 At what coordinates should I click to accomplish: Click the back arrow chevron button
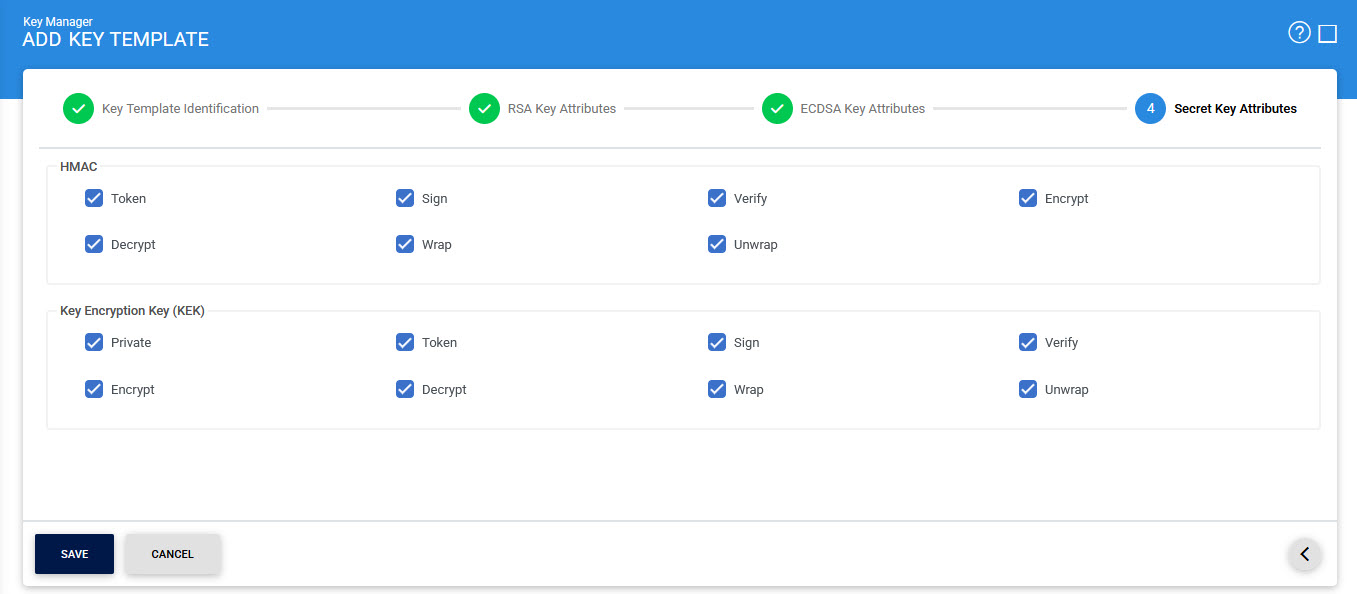pos(1304,553)
